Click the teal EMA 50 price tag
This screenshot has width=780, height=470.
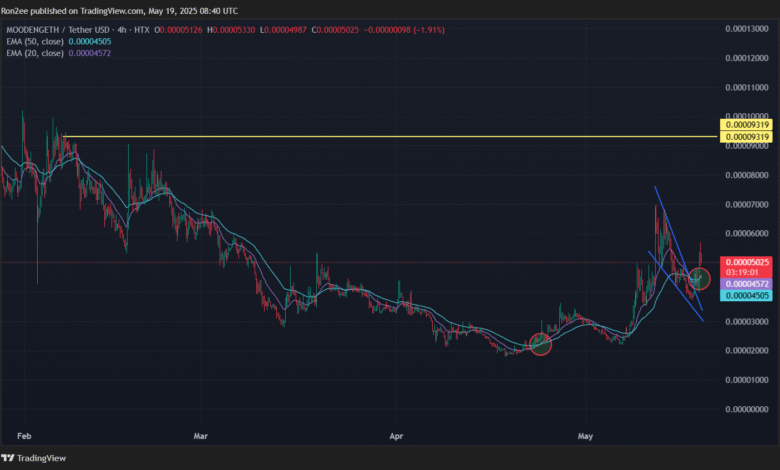[747, 295]
